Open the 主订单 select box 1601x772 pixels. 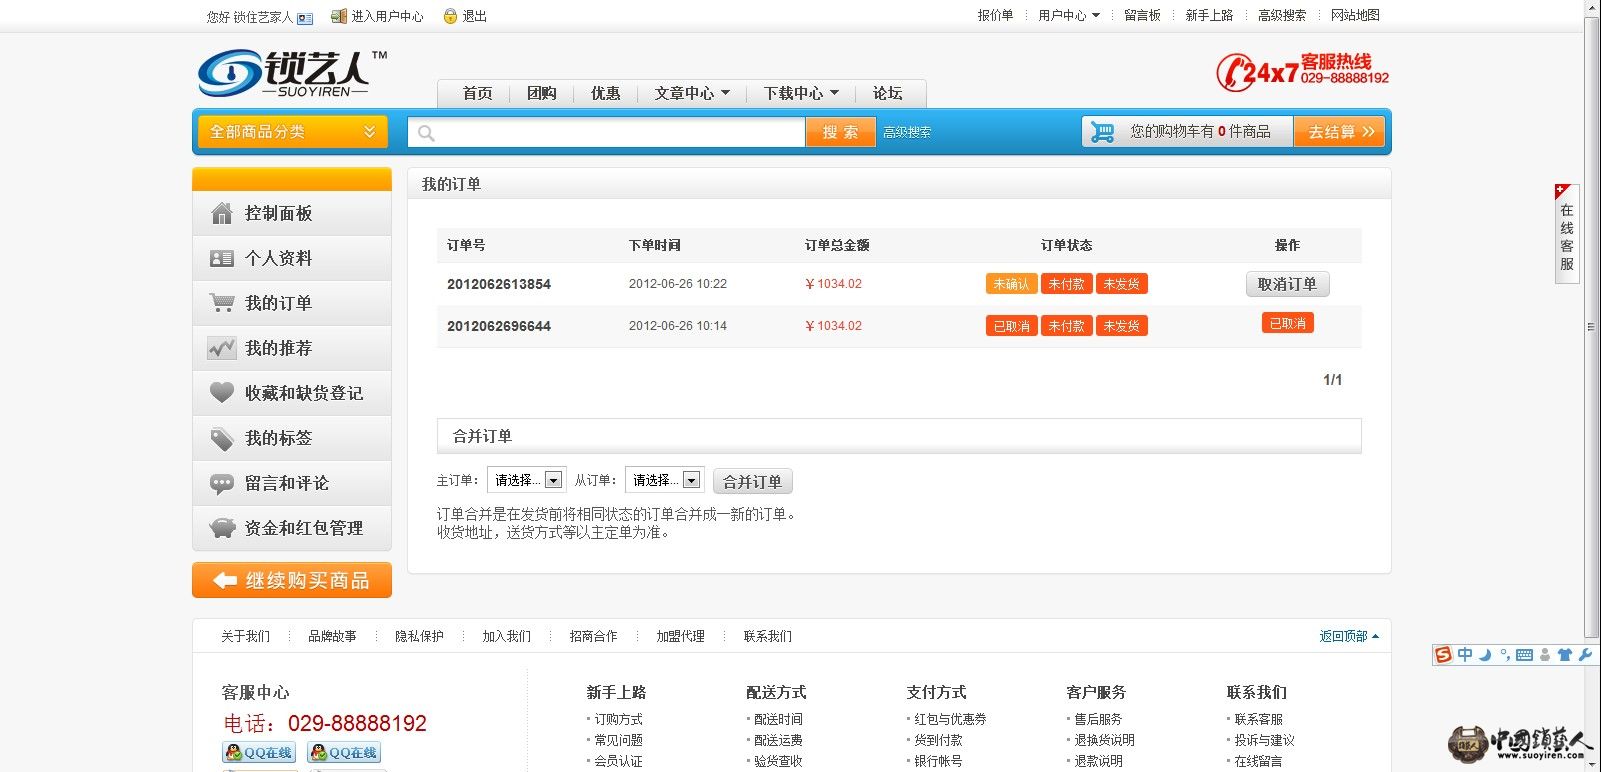pyautogui.click(x=526, y=480)
